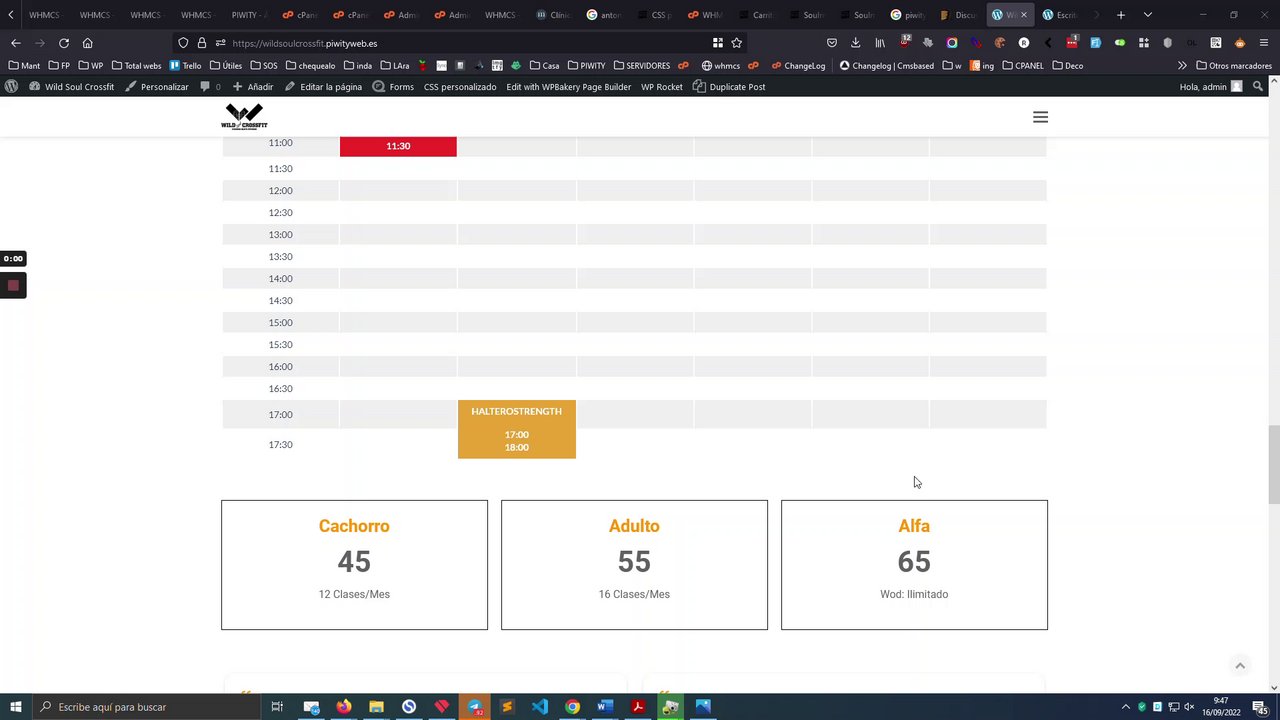Open the browser home icon
This screenshot has height=720, width=1280.
88,43
